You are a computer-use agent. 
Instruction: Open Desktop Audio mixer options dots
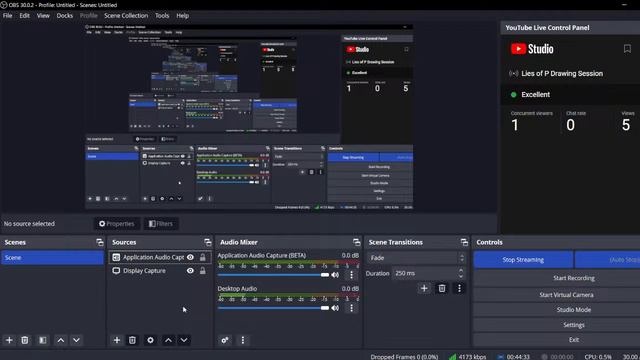351,308
